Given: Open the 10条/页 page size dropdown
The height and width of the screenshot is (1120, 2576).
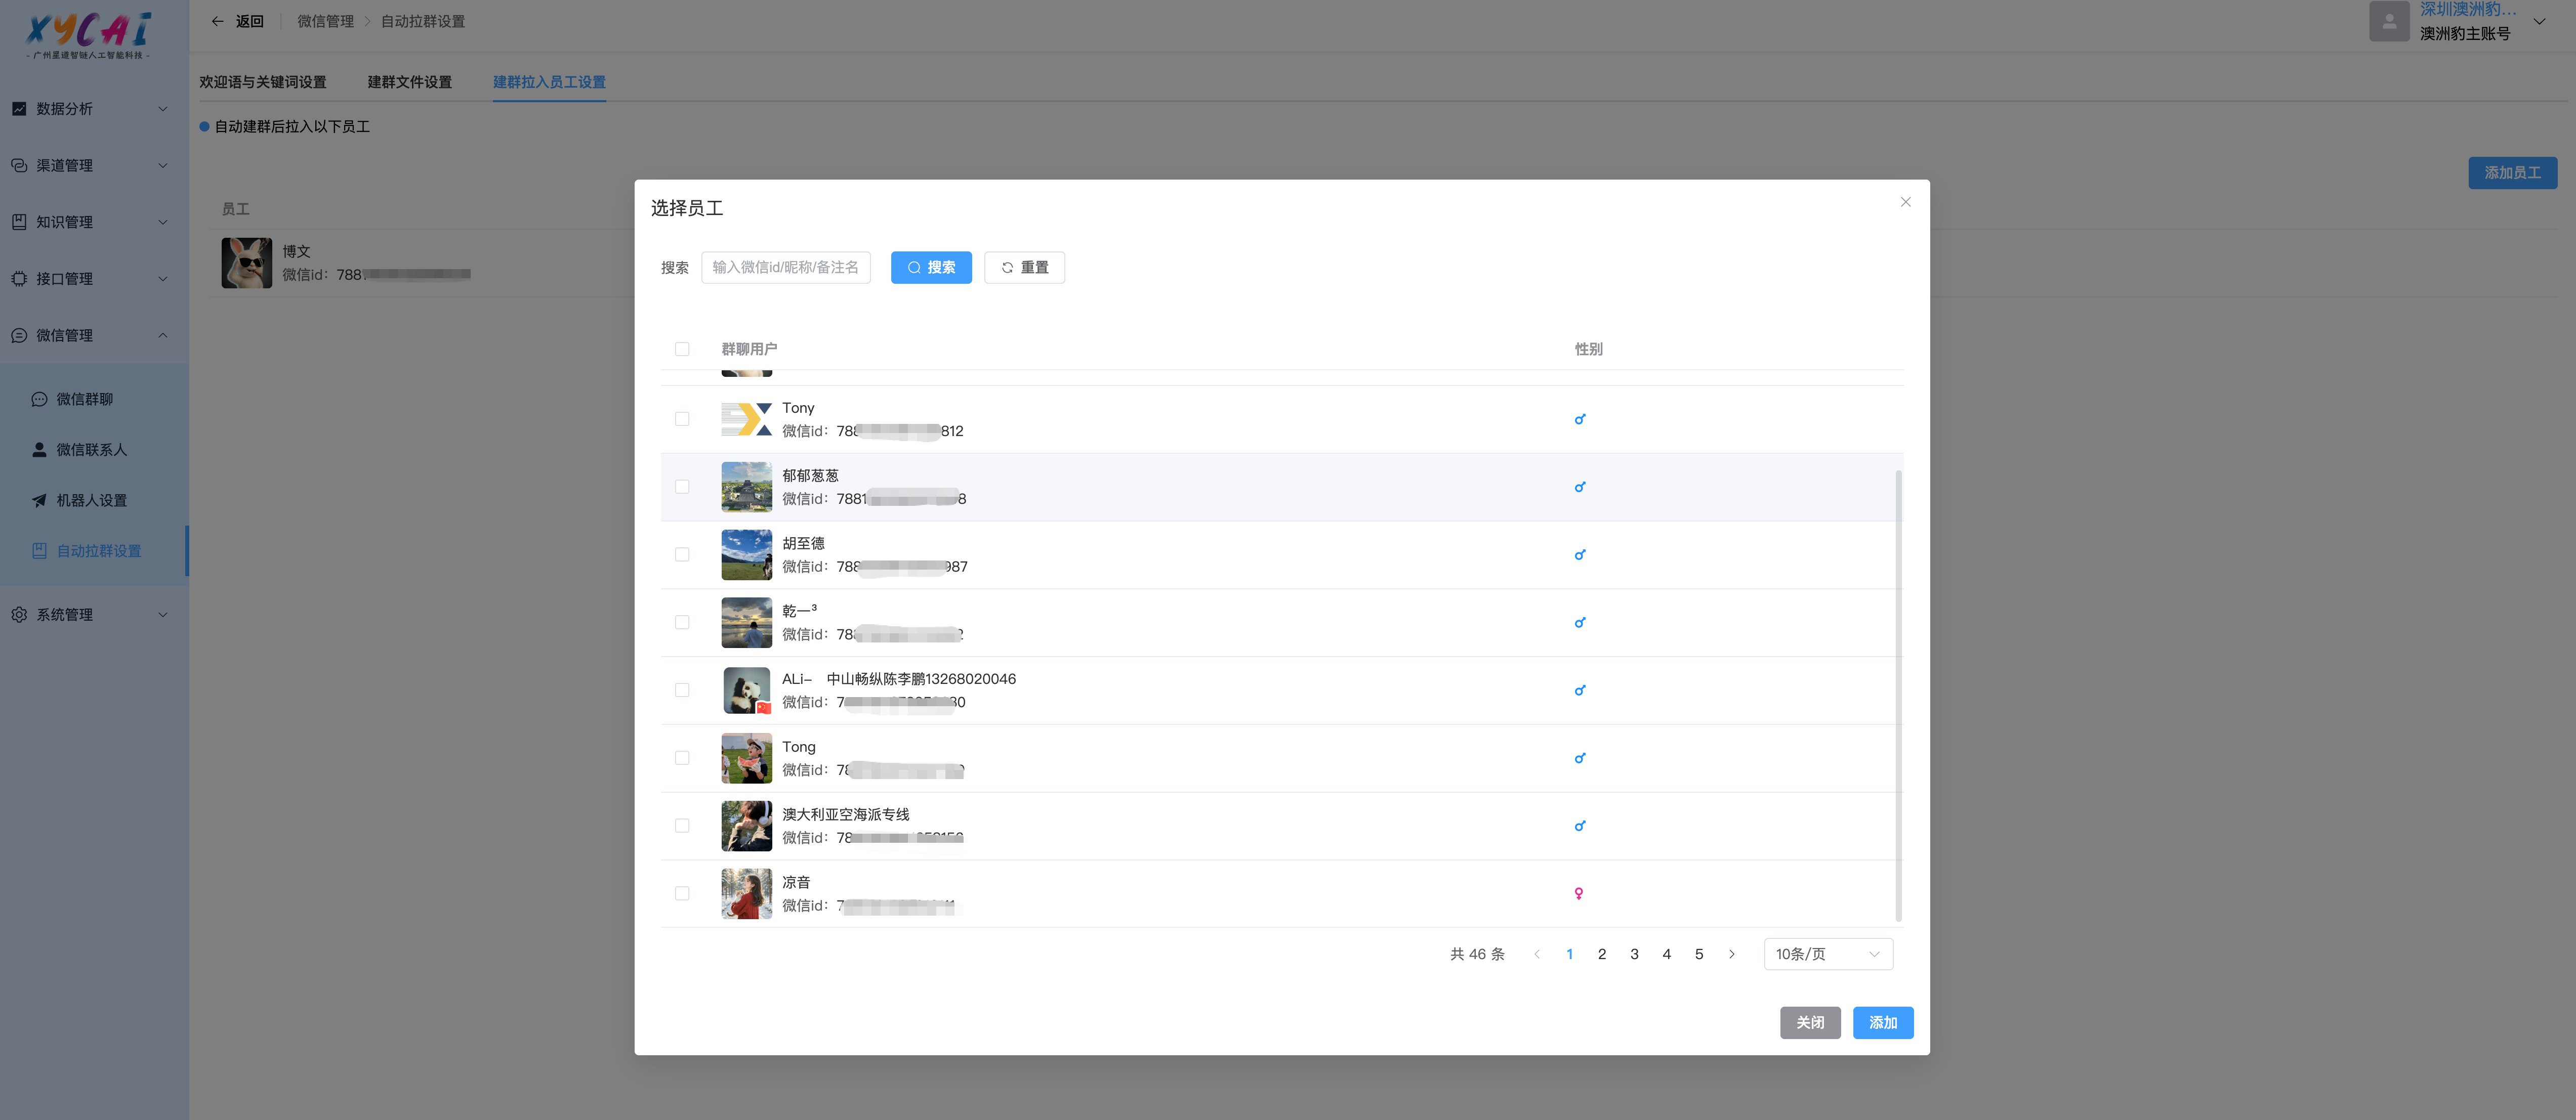Looking at the screenshot, I should pyautogui.click(x=1827, y=954).
